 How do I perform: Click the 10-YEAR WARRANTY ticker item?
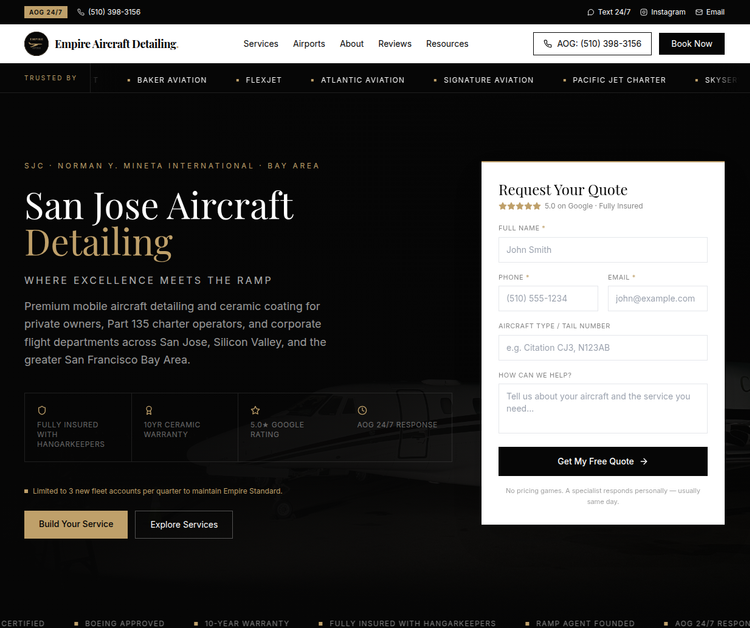(x=247, y=623)
